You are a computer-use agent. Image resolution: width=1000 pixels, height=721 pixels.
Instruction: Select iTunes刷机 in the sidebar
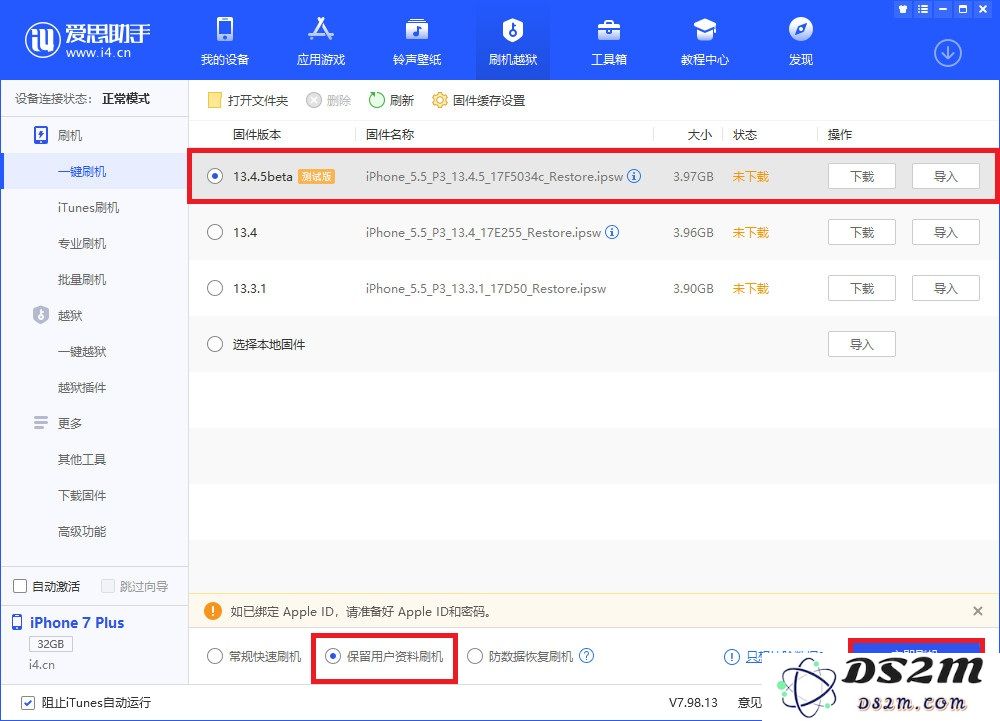pos(88,207)
